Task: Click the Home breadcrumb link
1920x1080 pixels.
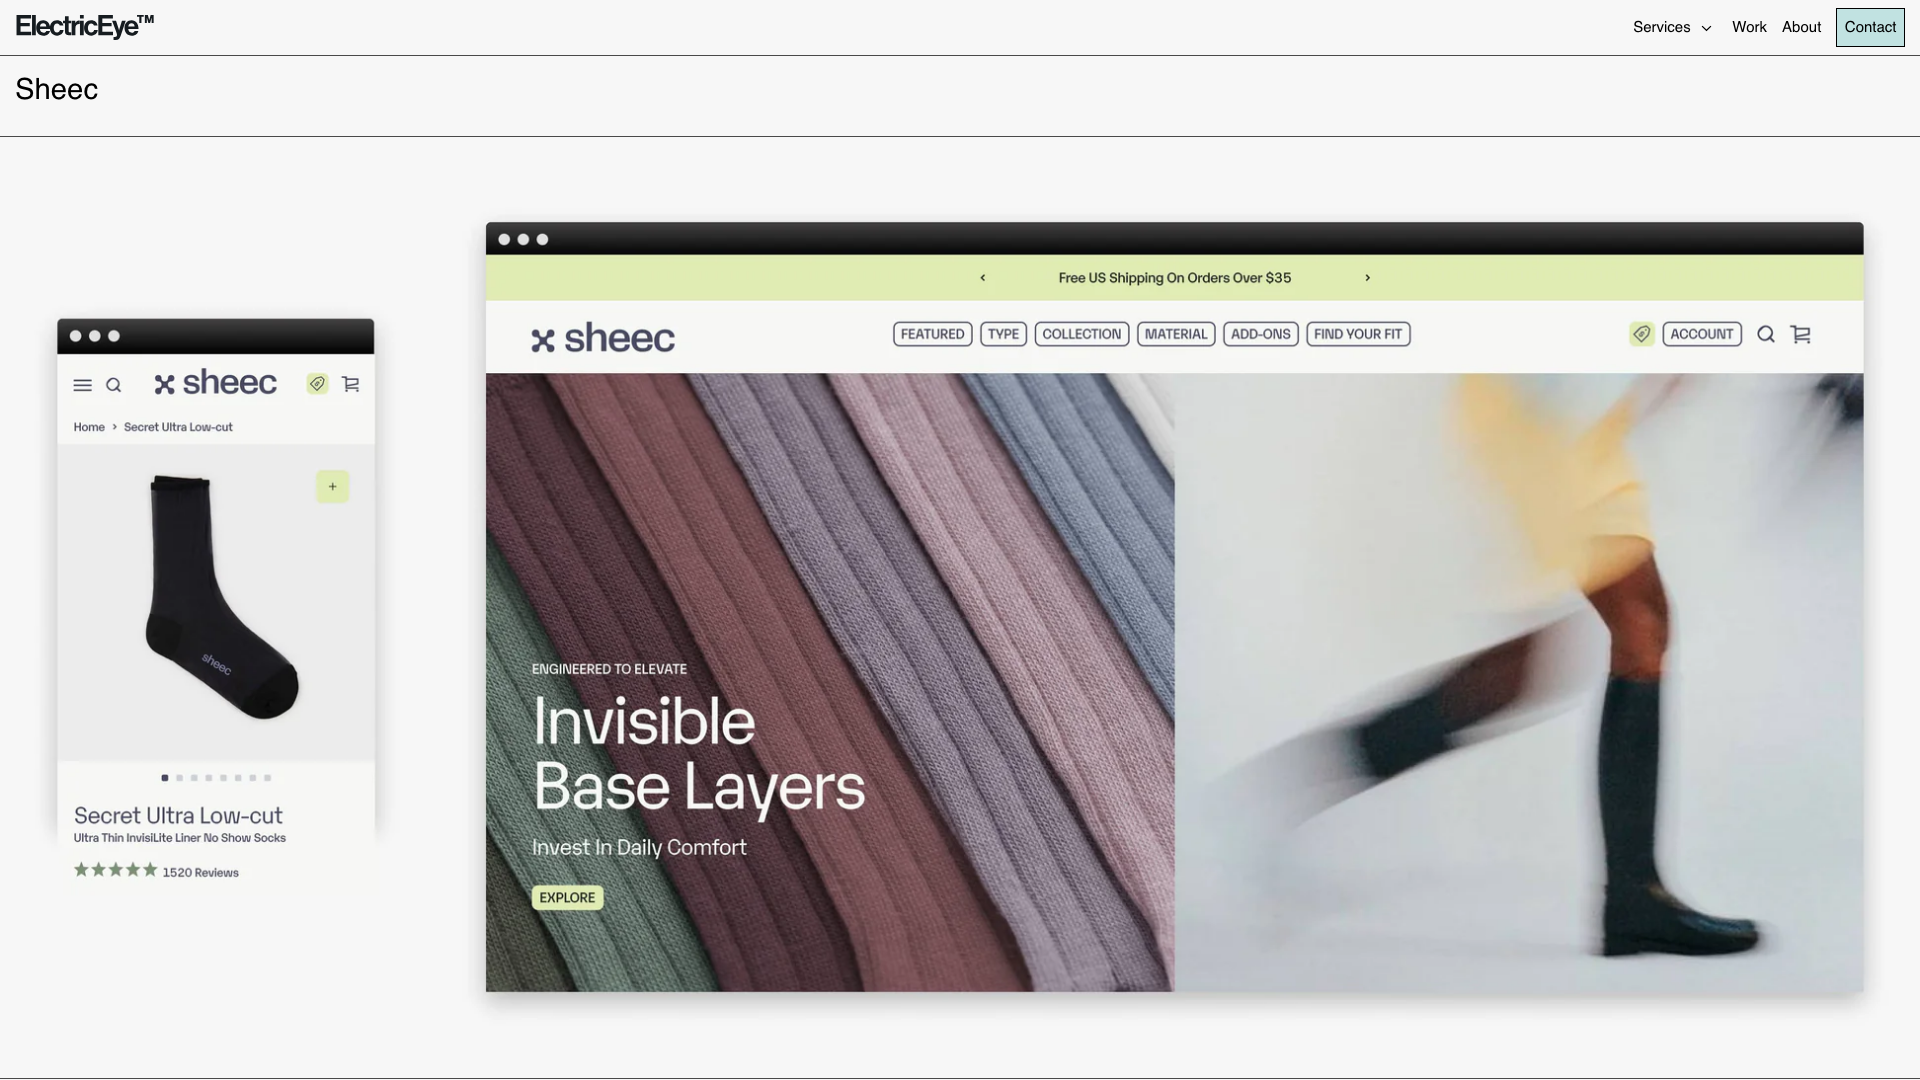Action: [89, 427]
